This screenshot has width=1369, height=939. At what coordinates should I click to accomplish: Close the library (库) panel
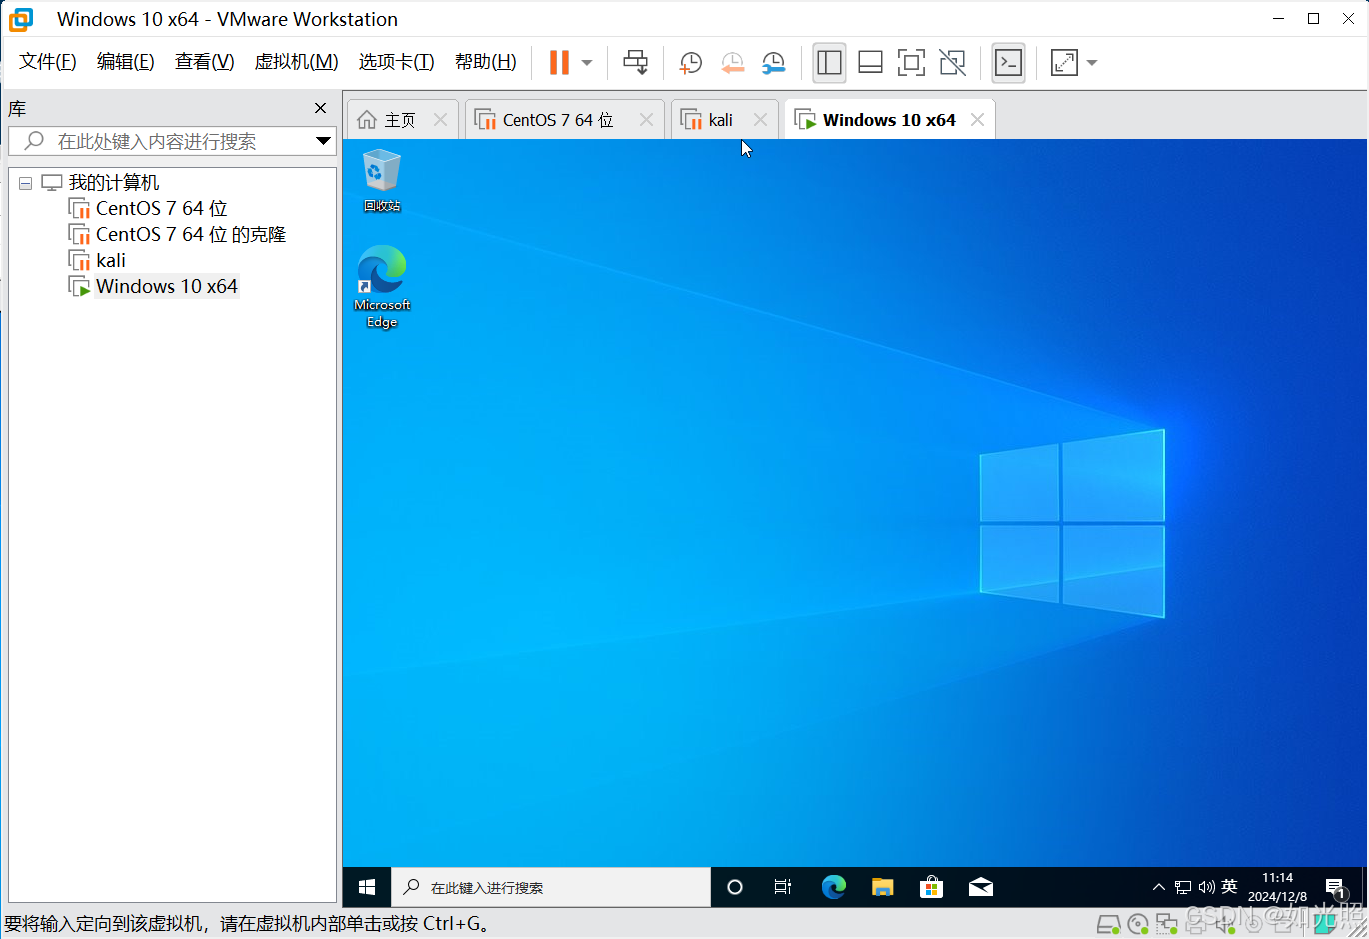click(320, 108)
